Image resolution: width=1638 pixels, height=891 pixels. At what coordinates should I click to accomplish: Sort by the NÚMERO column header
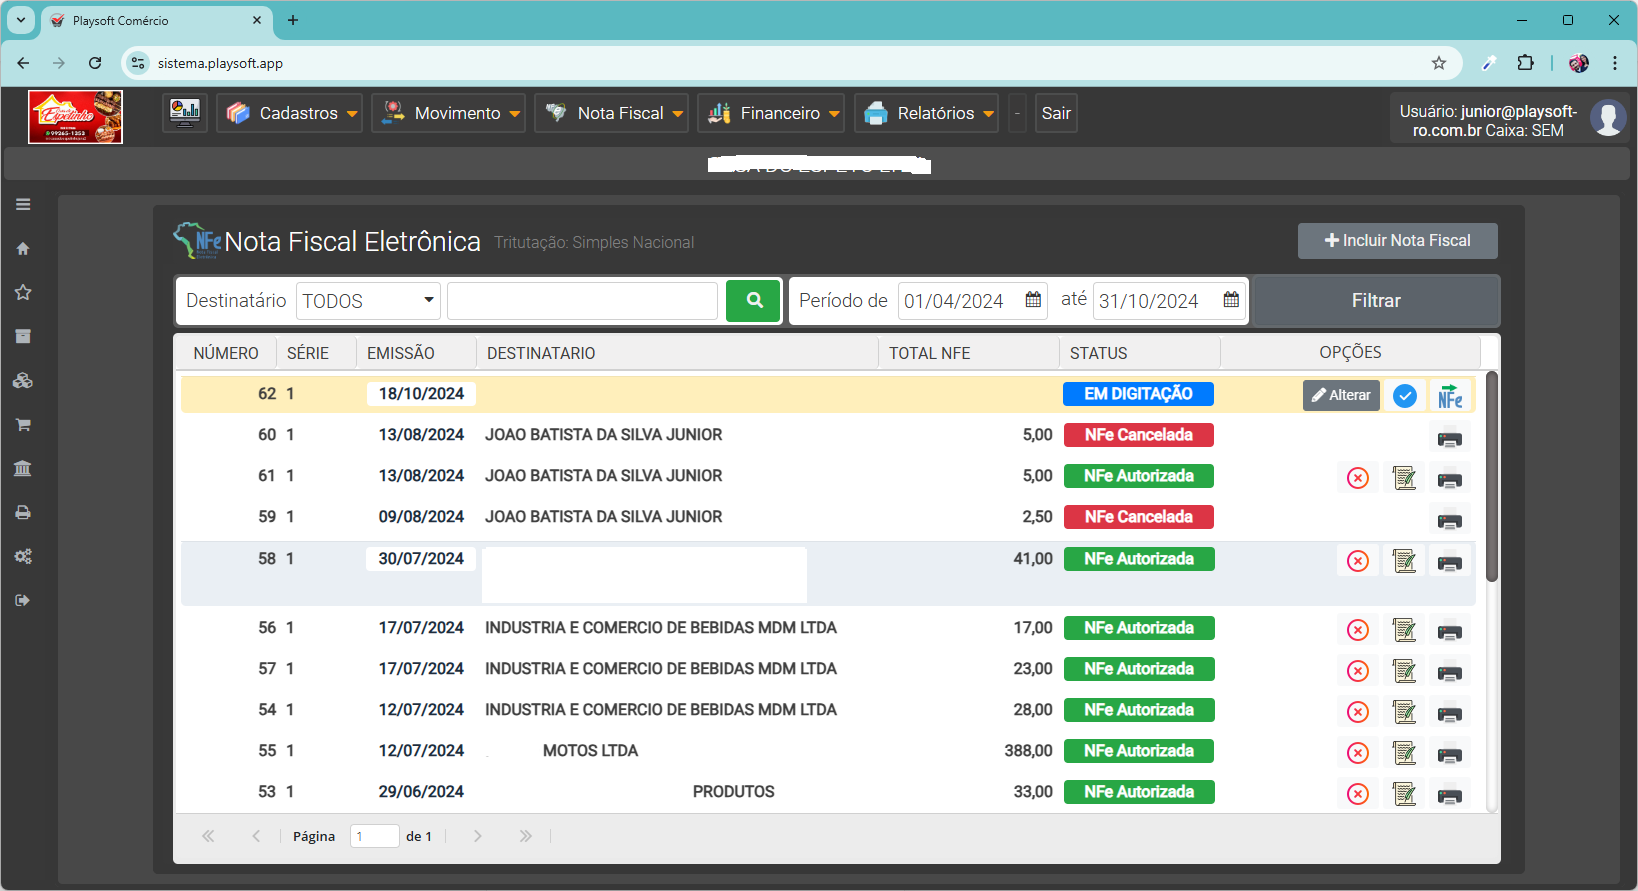click(226, 353)
